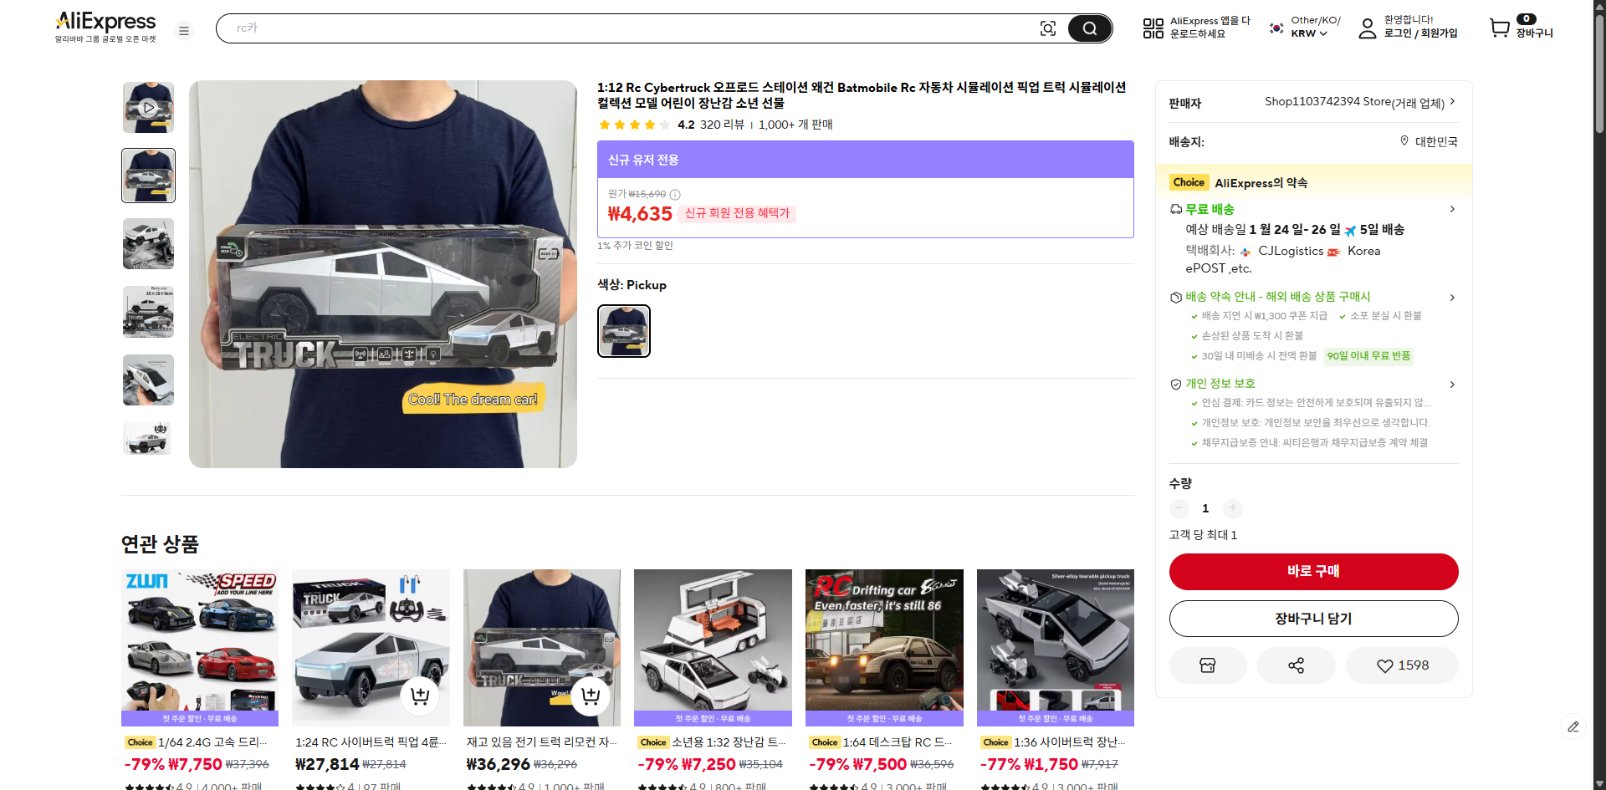Open the white pickup camper toy related product
The width and height of the screenshot is (1606, 790).
click(713, 647)
